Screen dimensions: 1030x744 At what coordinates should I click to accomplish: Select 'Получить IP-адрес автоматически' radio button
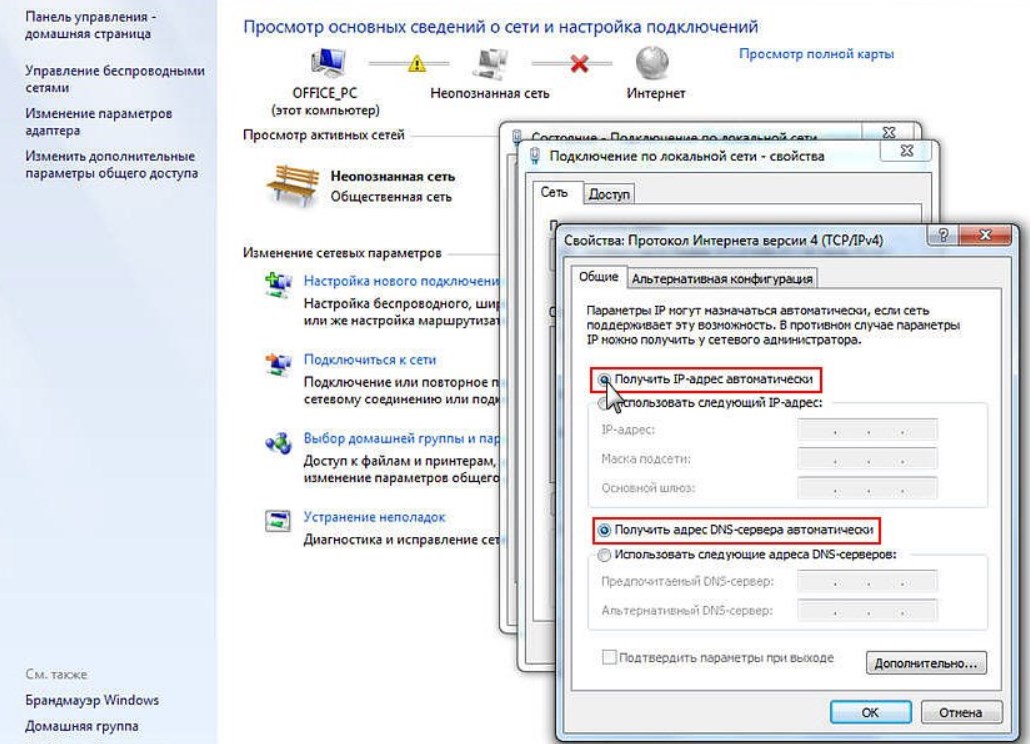click(604, 380)
